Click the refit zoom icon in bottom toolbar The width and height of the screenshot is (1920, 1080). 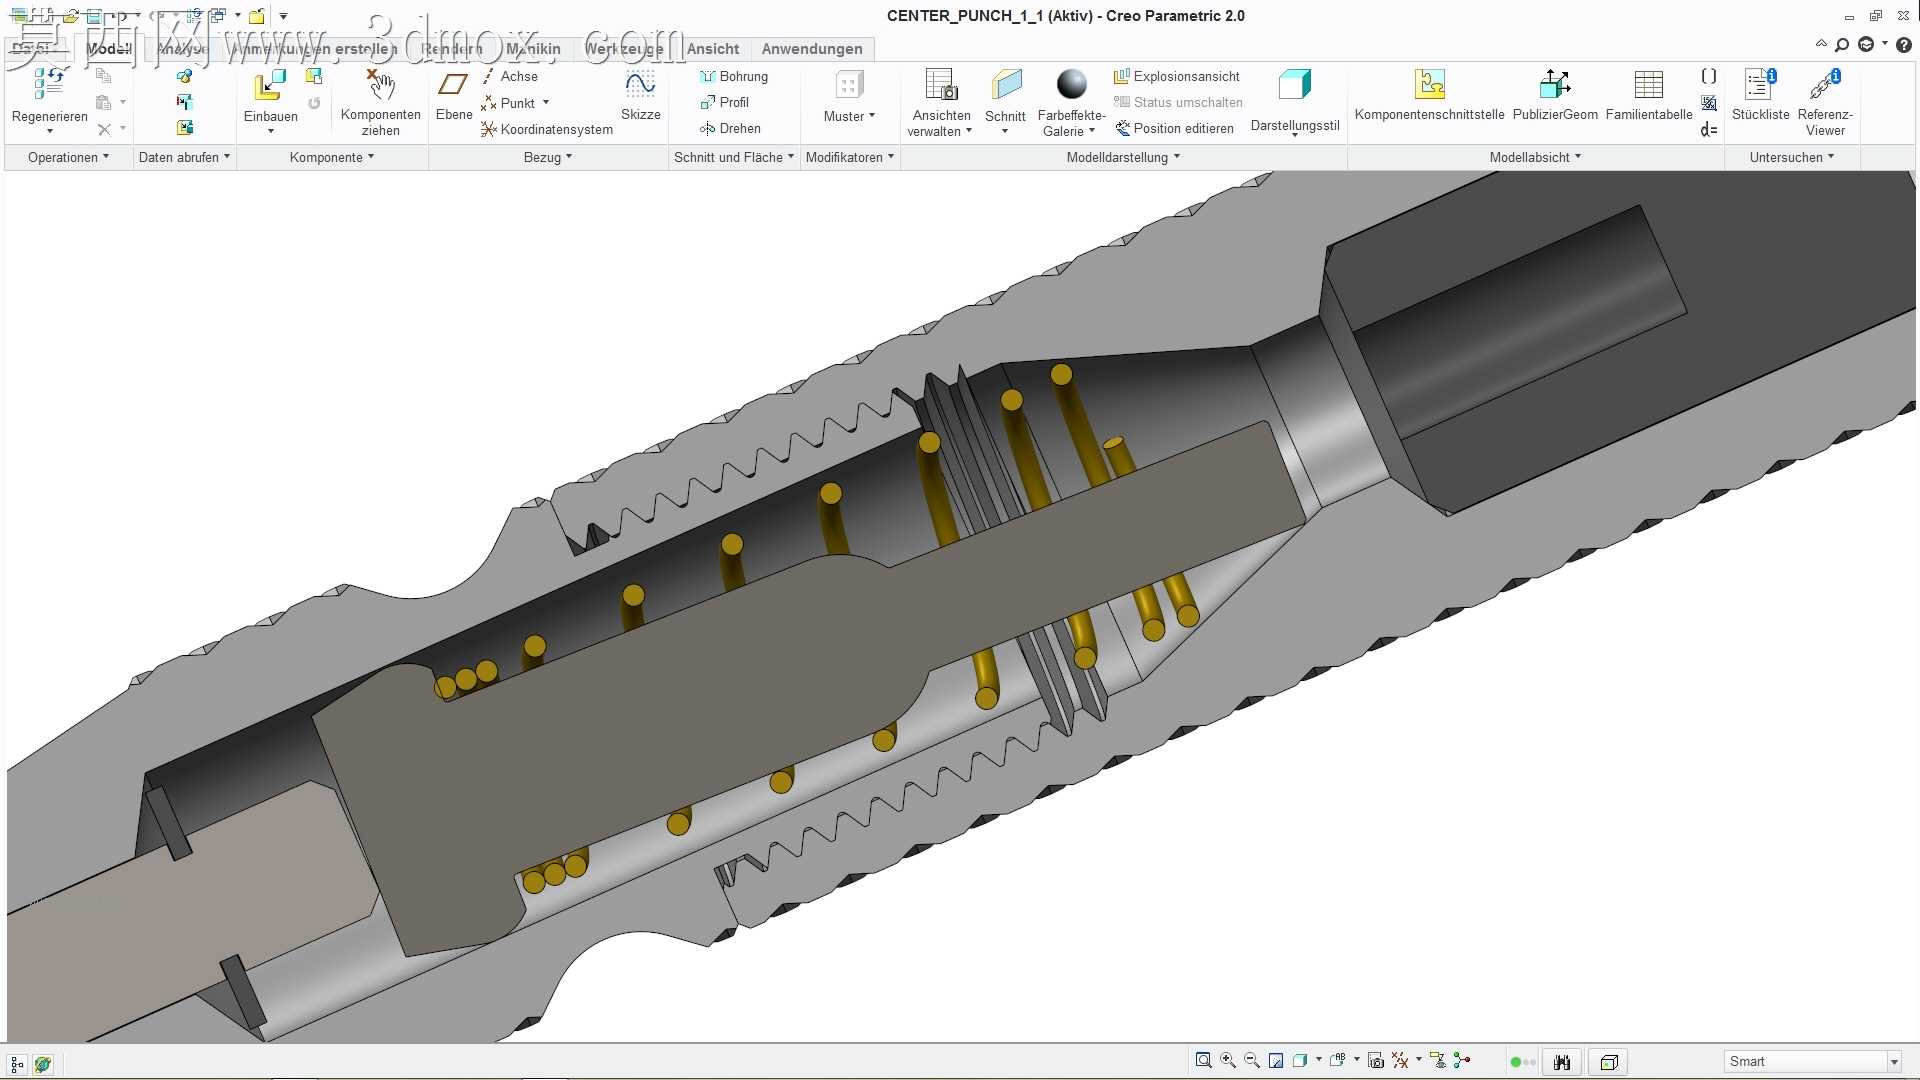pos(1204,1060)
